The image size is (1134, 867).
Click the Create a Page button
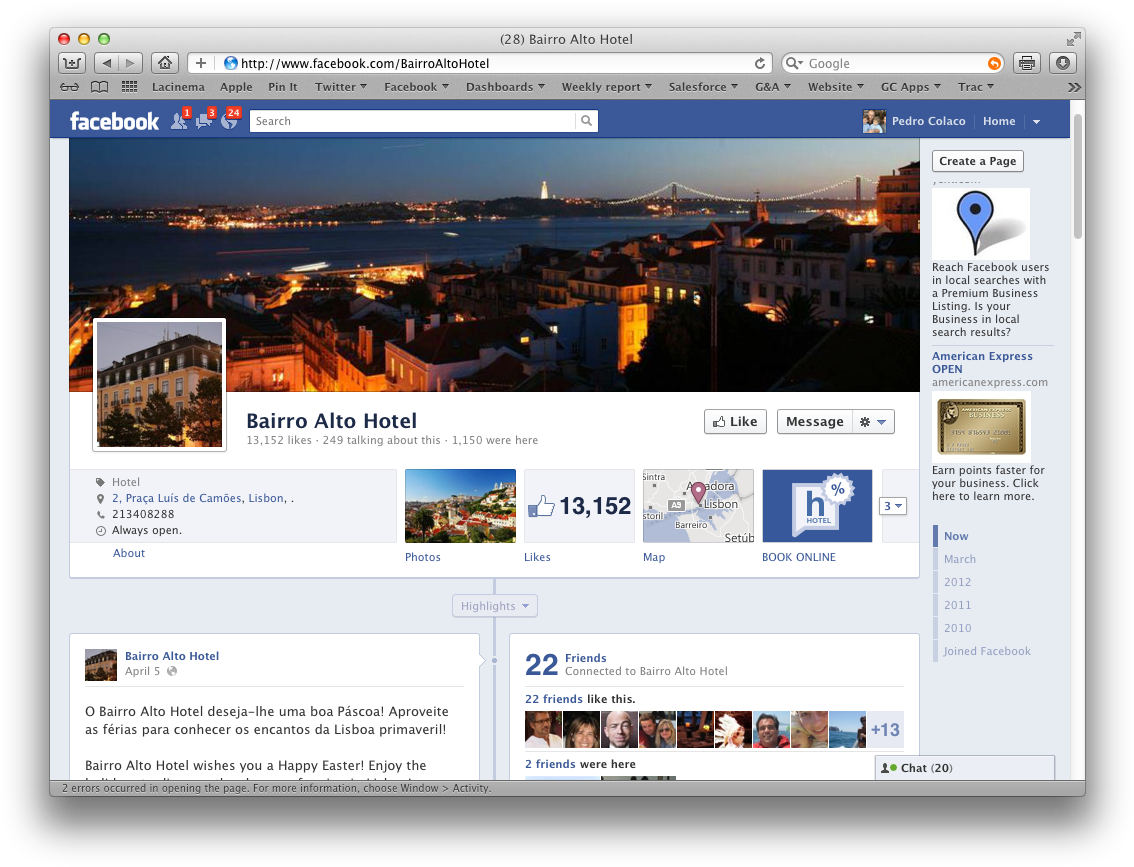977,161
